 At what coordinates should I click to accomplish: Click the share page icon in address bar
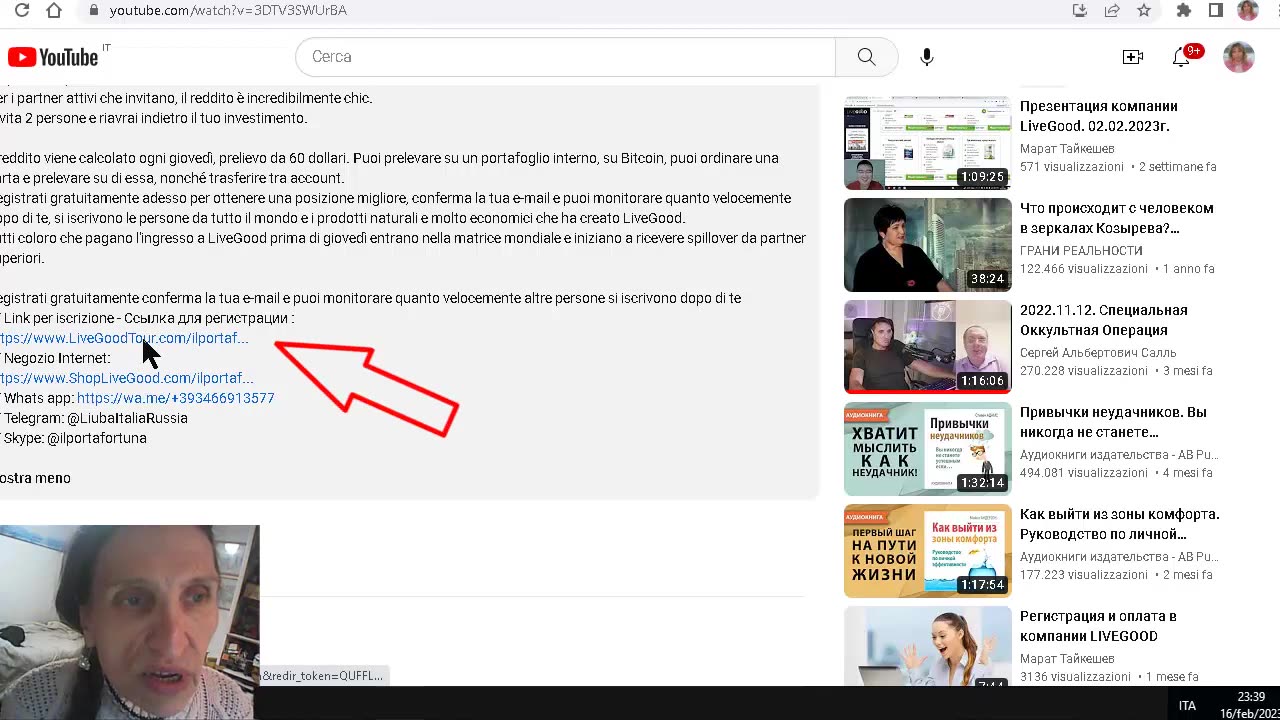coord(1112,10)
